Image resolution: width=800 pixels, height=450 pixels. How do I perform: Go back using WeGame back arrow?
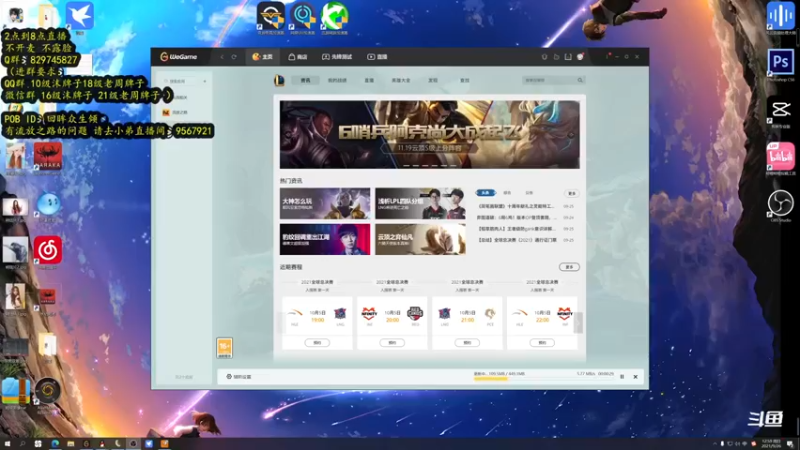222,57
